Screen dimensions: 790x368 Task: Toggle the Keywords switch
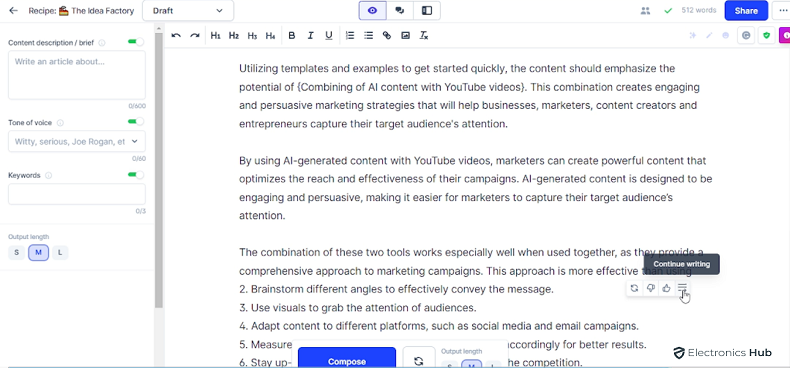[136, 174]
